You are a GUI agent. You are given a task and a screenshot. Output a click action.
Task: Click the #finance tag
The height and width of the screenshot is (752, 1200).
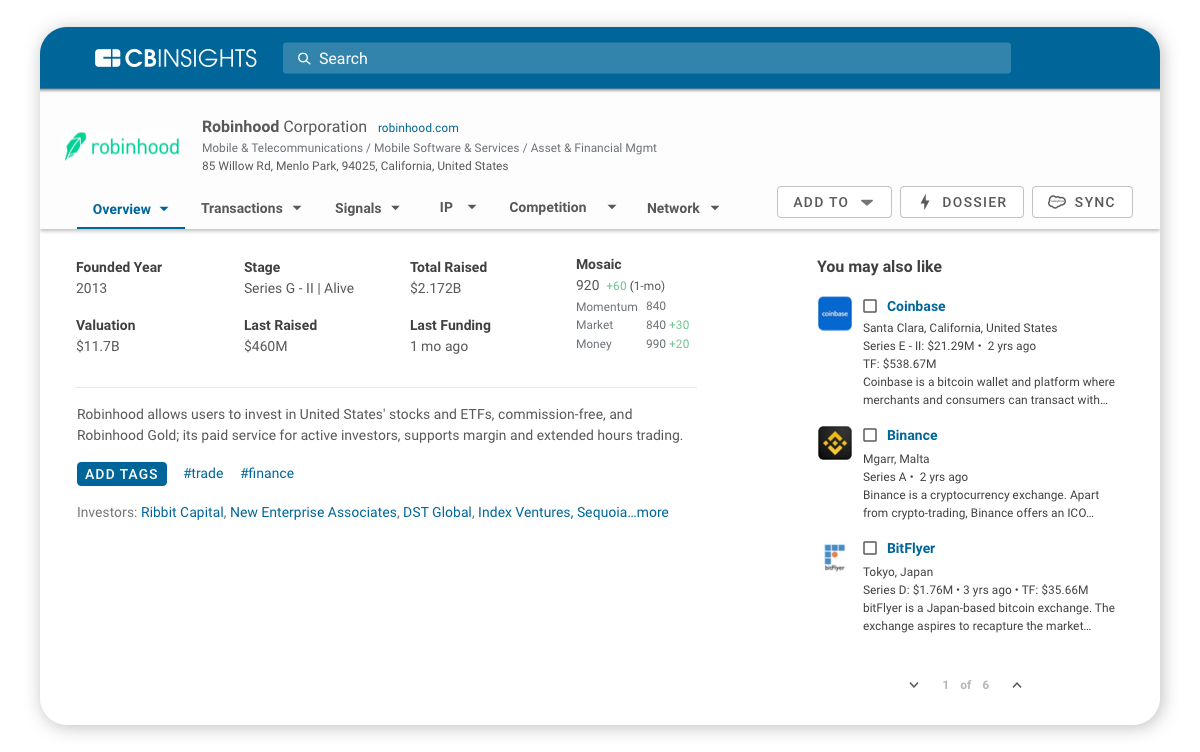pyautogui.click(x=267, y=473)
